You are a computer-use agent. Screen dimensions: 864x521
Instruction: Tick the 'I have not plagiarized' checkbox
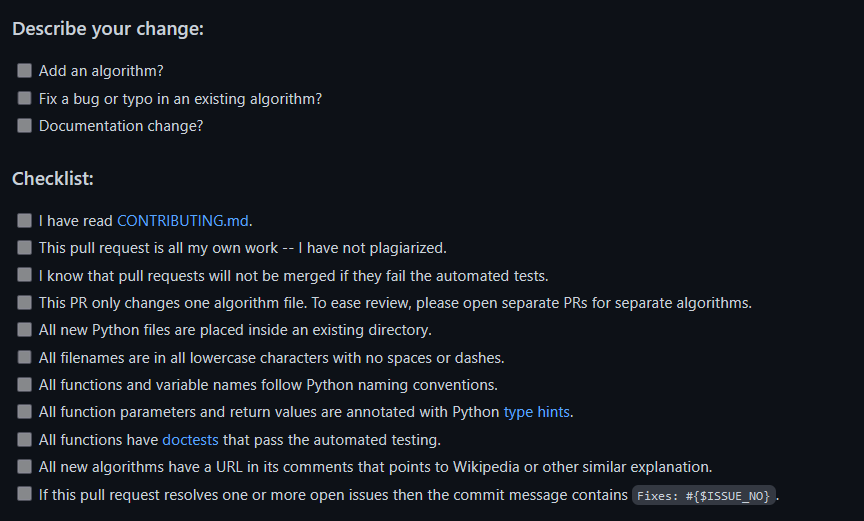tap(24, 248)
